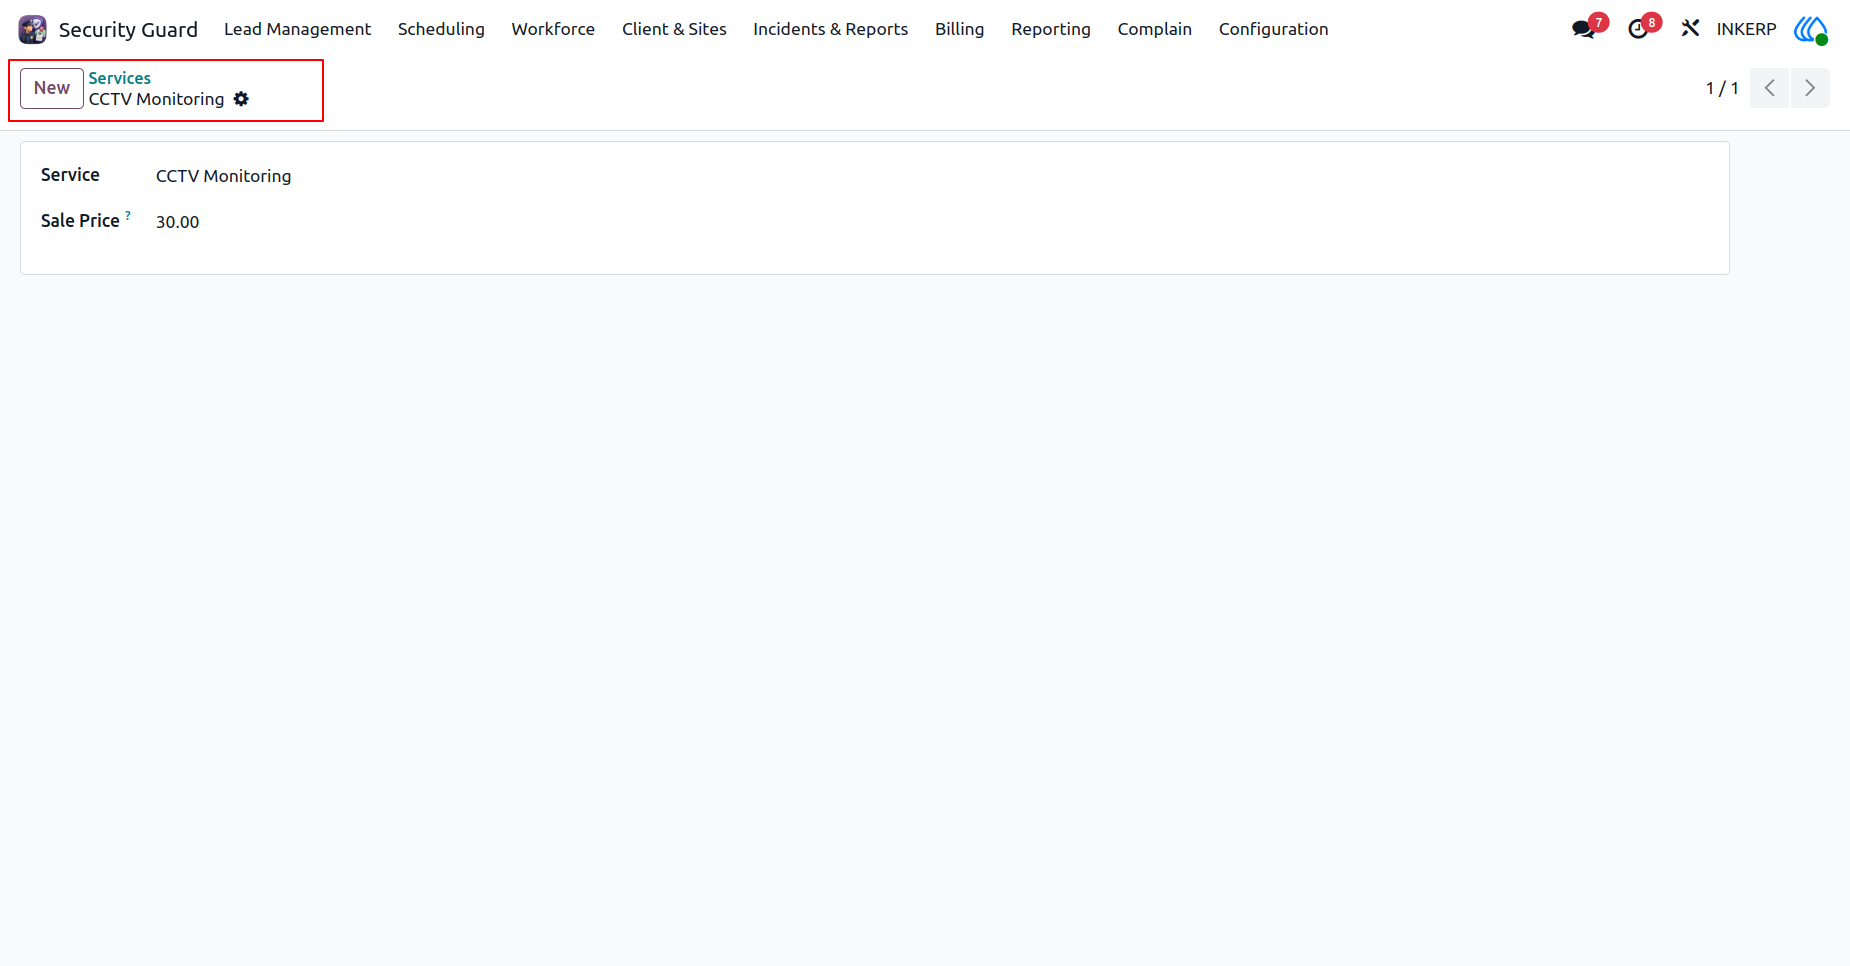Open the gear actions menu beside CCTV Monitoring

coord(241,99)
